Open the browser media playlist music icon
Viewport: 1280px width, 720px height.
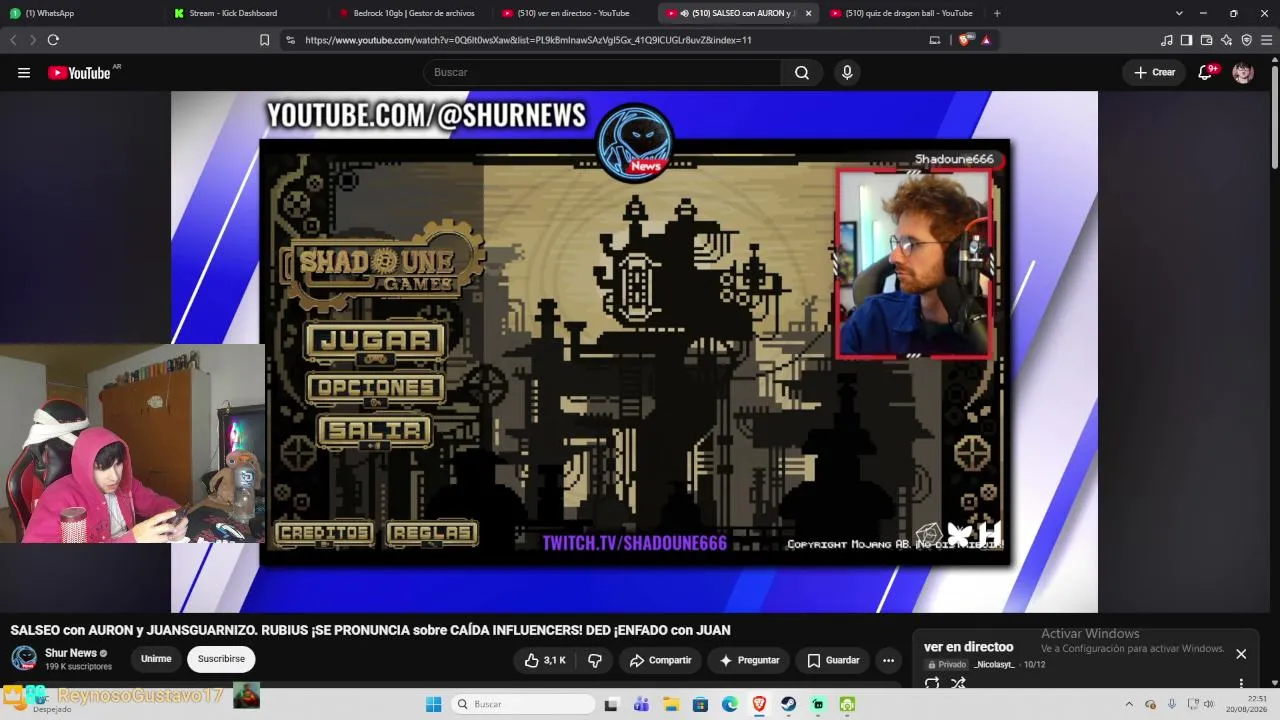click(1166, 40)
